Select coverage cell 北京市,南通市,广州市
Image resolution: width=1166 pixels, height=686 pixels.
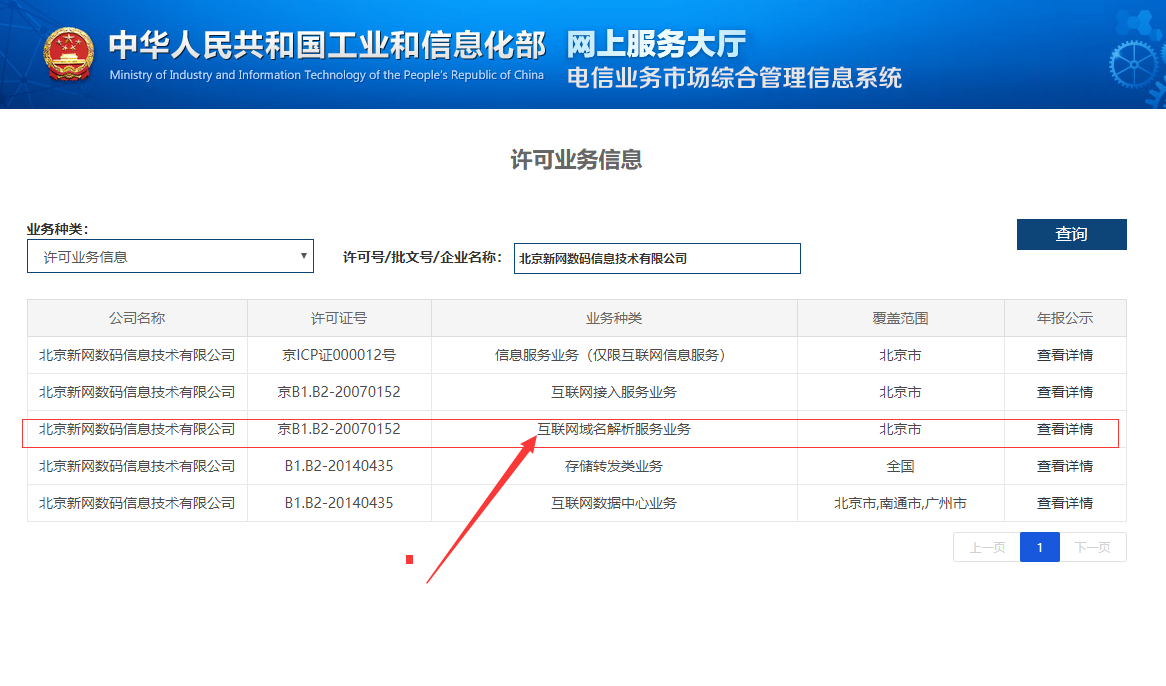click(901, 503)
